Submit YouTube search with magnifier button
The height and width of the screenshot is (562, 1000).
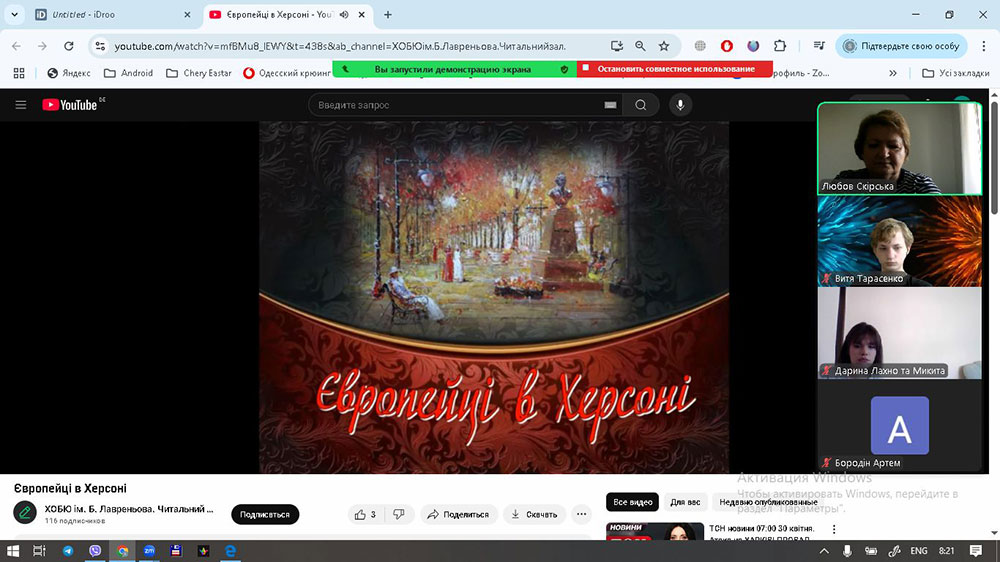click(x=641, y=105)
